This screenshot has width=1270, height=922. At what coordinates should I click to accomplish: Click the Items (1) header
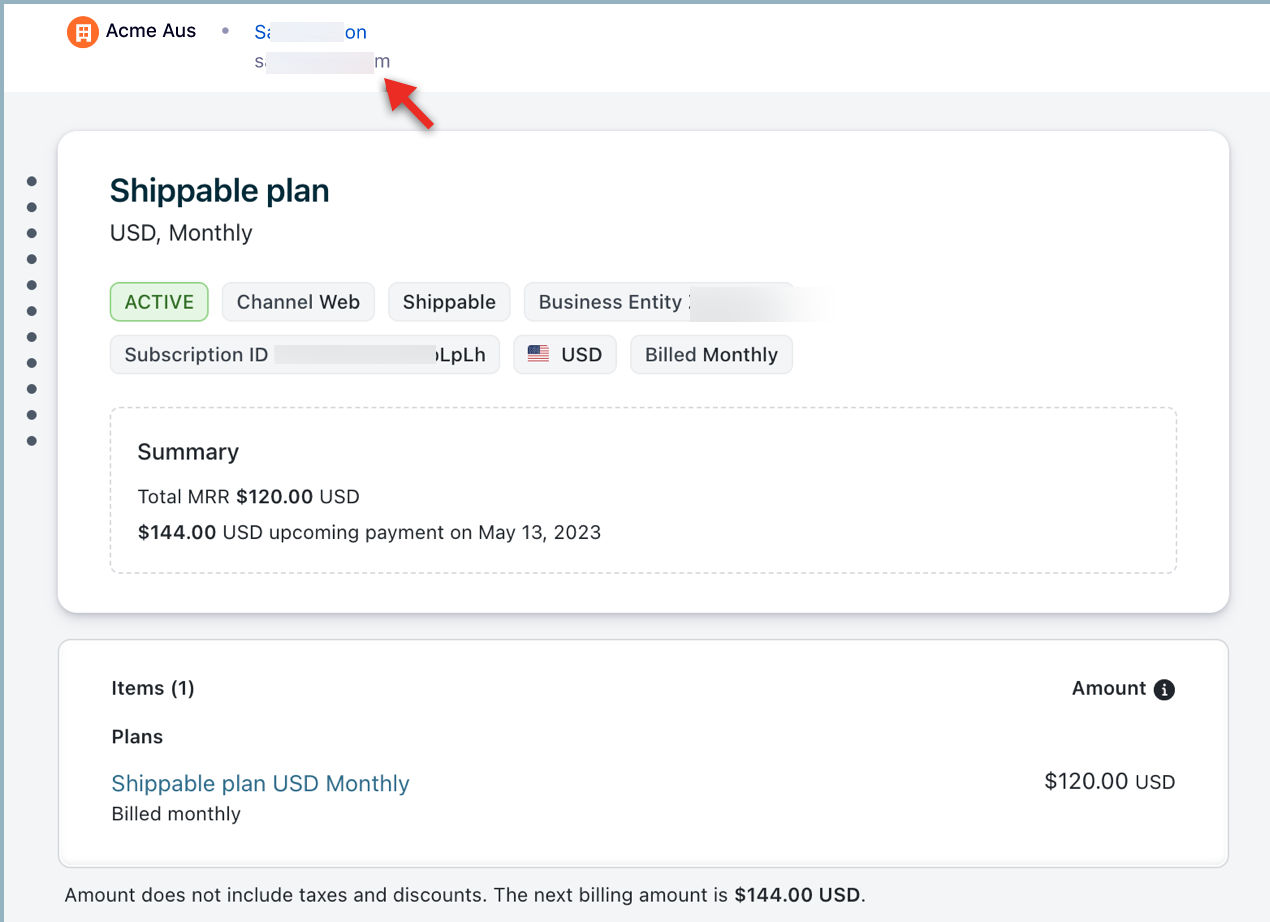point(153,688)
